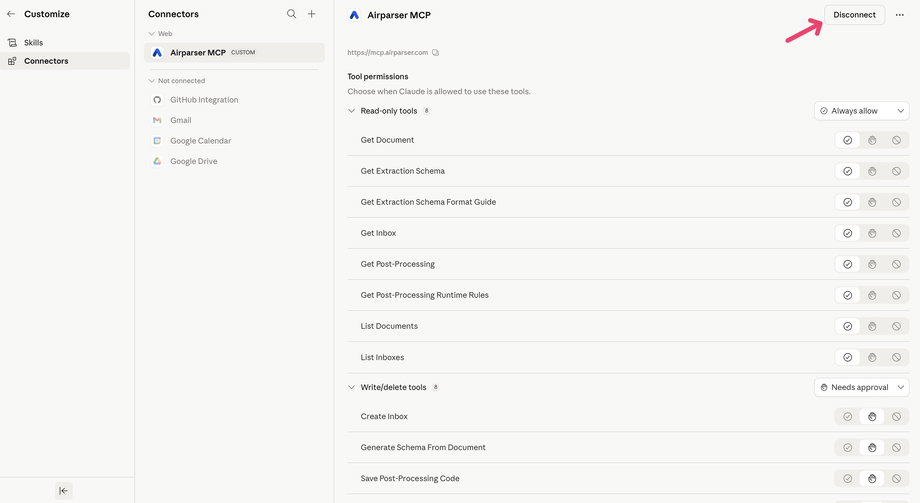Collapse the Write/delete tools section
This screenshot has height=503, width=920.
351,387
